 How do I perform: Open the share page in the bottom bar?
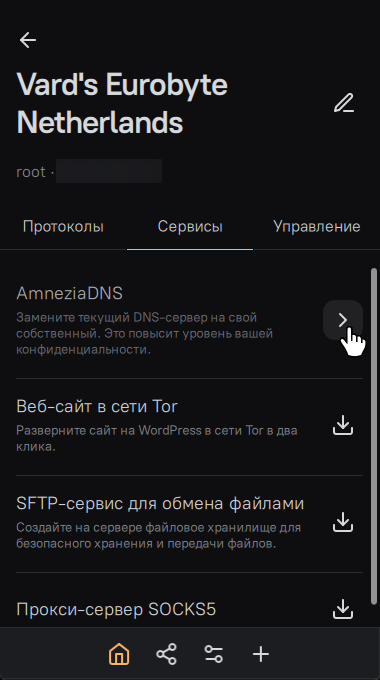tap(167, 654)
